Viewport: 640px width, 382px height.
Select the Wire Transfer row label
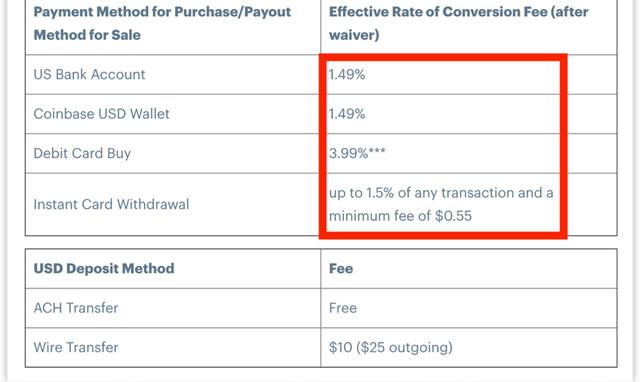click(76, 347)
